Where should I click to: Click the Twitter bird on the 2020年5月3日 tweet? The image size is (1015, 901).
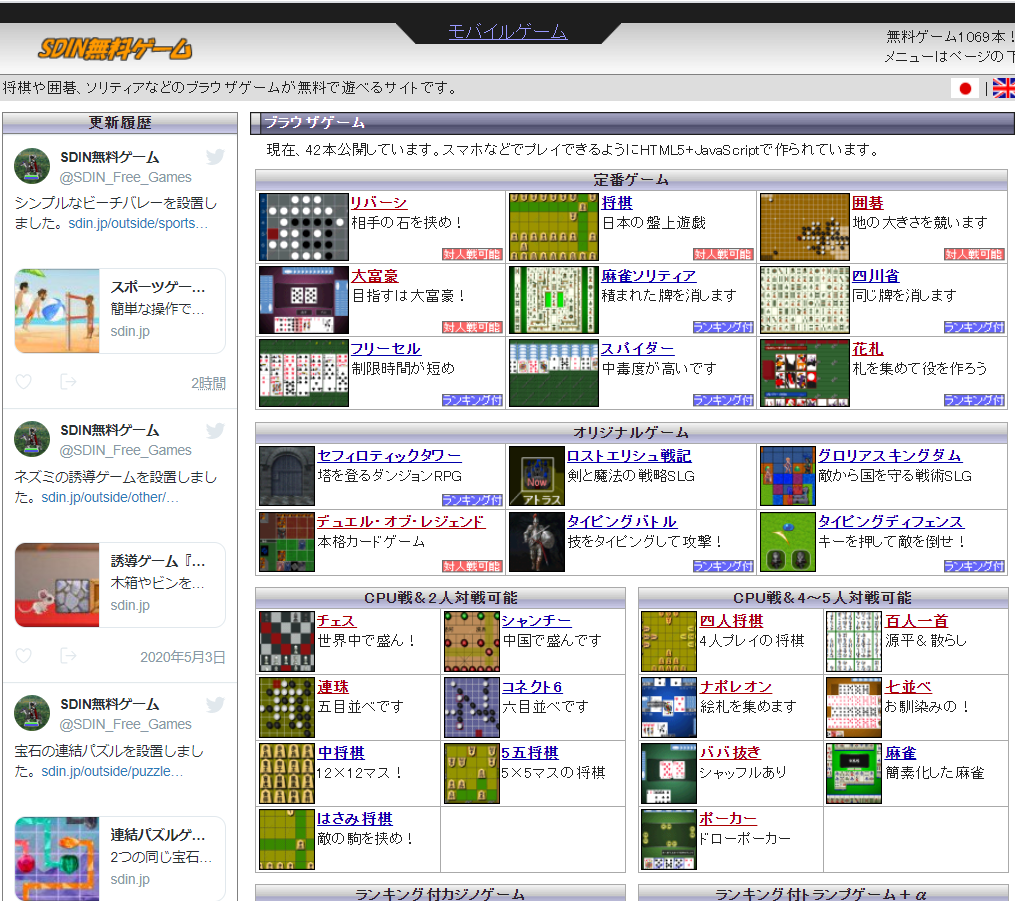pos(216,430)
